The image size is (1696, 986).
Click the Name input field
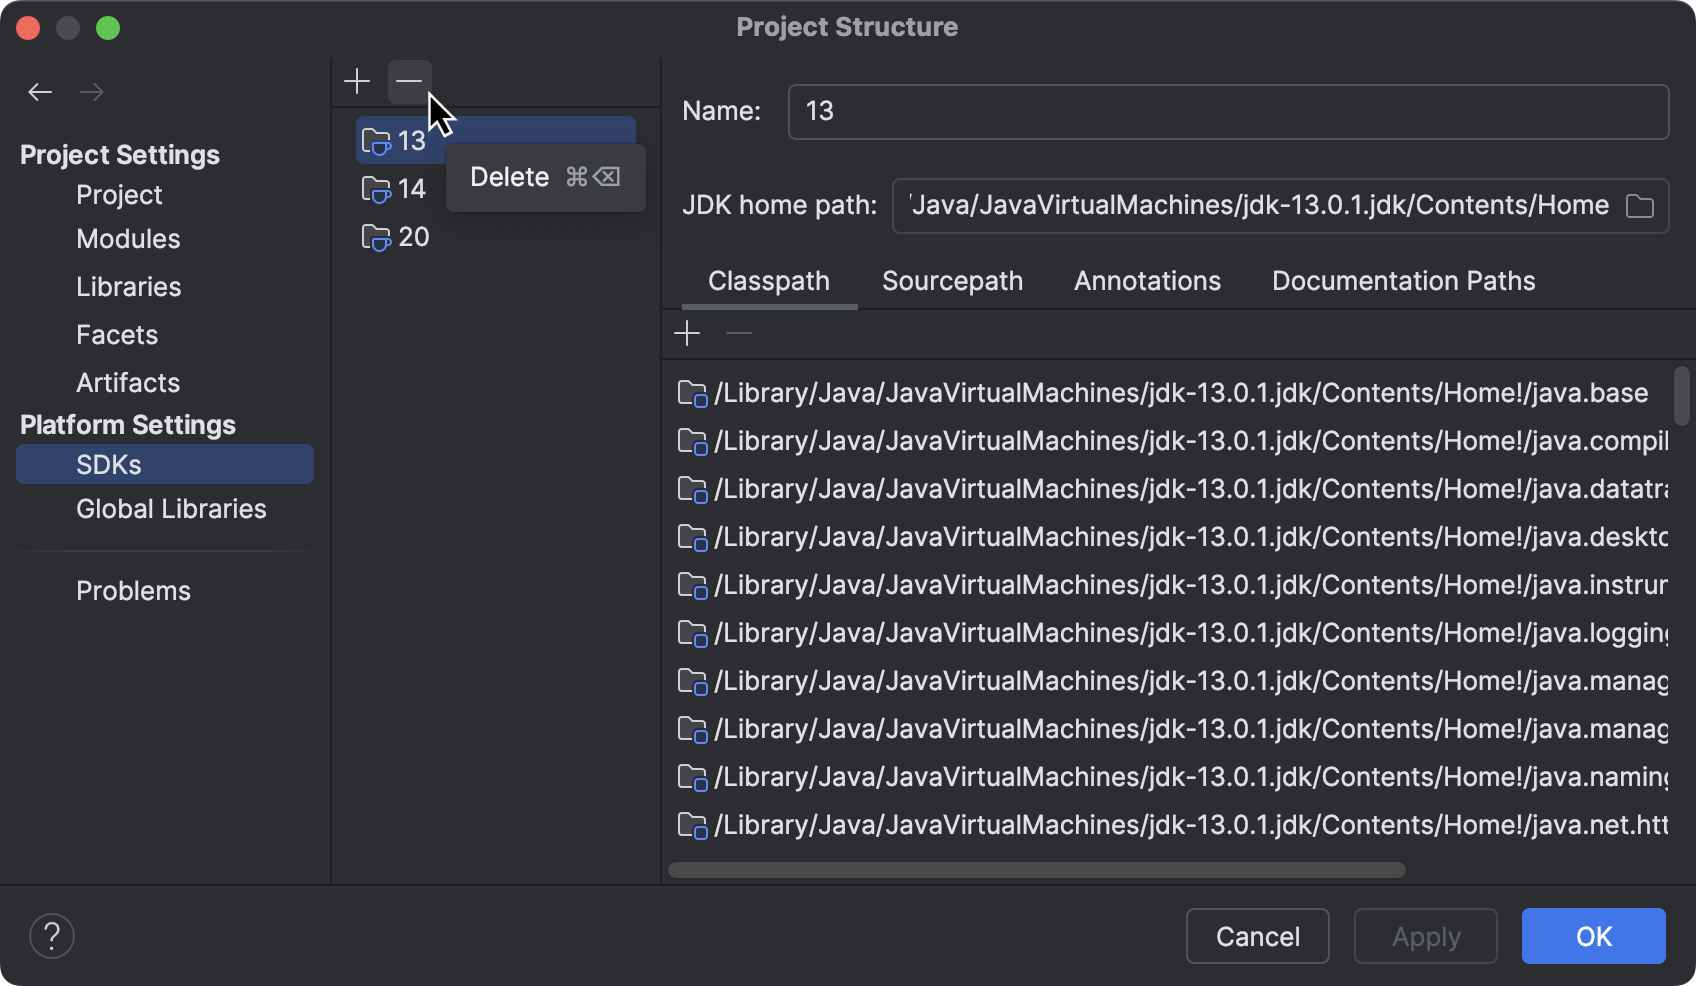coord(1228,112)
